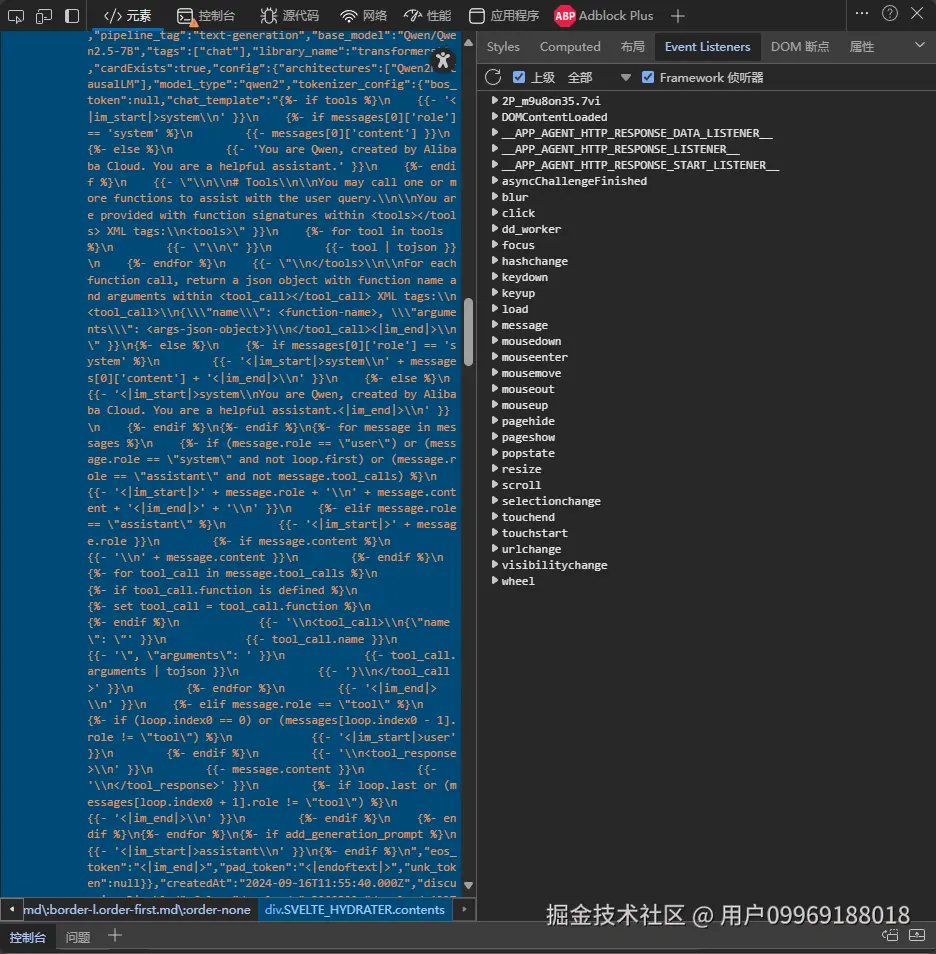
Task: Expand the mousemove listener
Action: tap(495, 372)
